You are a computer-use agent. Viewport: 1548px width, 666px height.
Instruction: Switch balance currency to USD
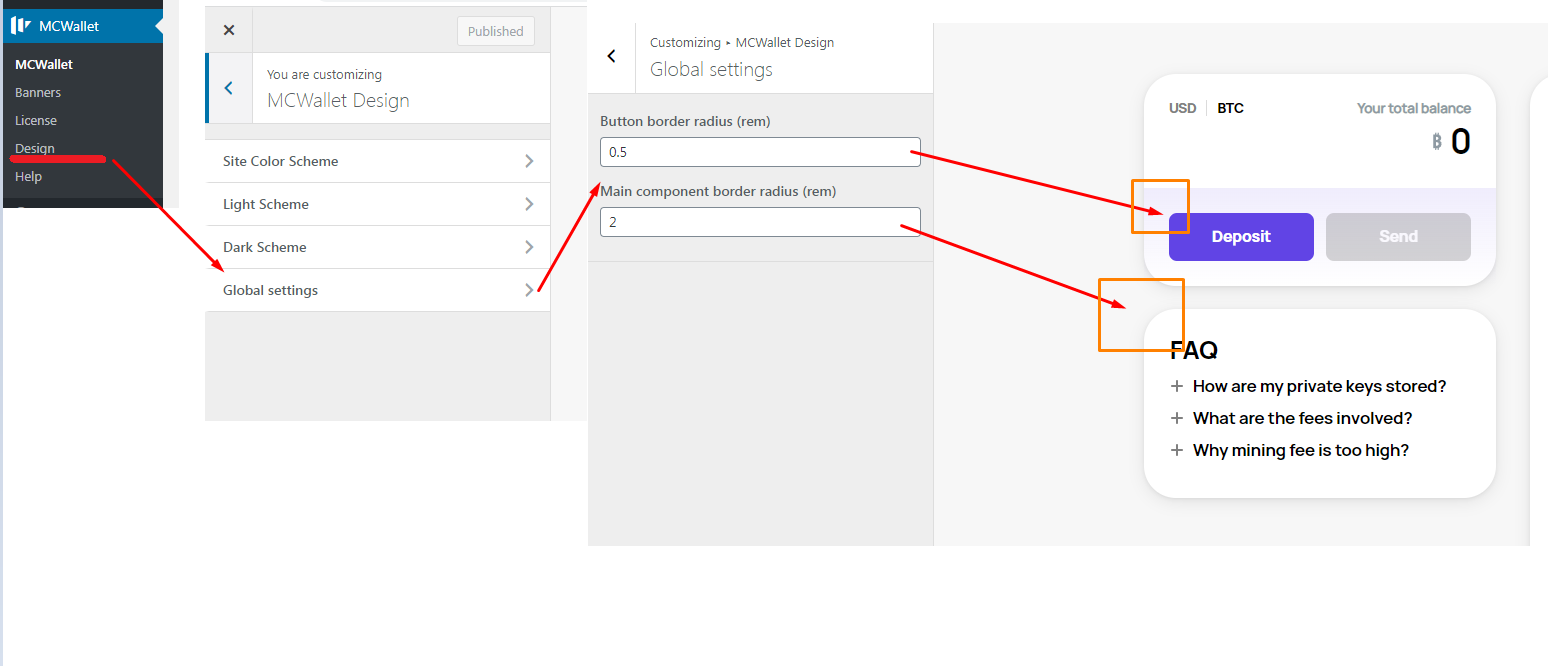coord(1182,108)
